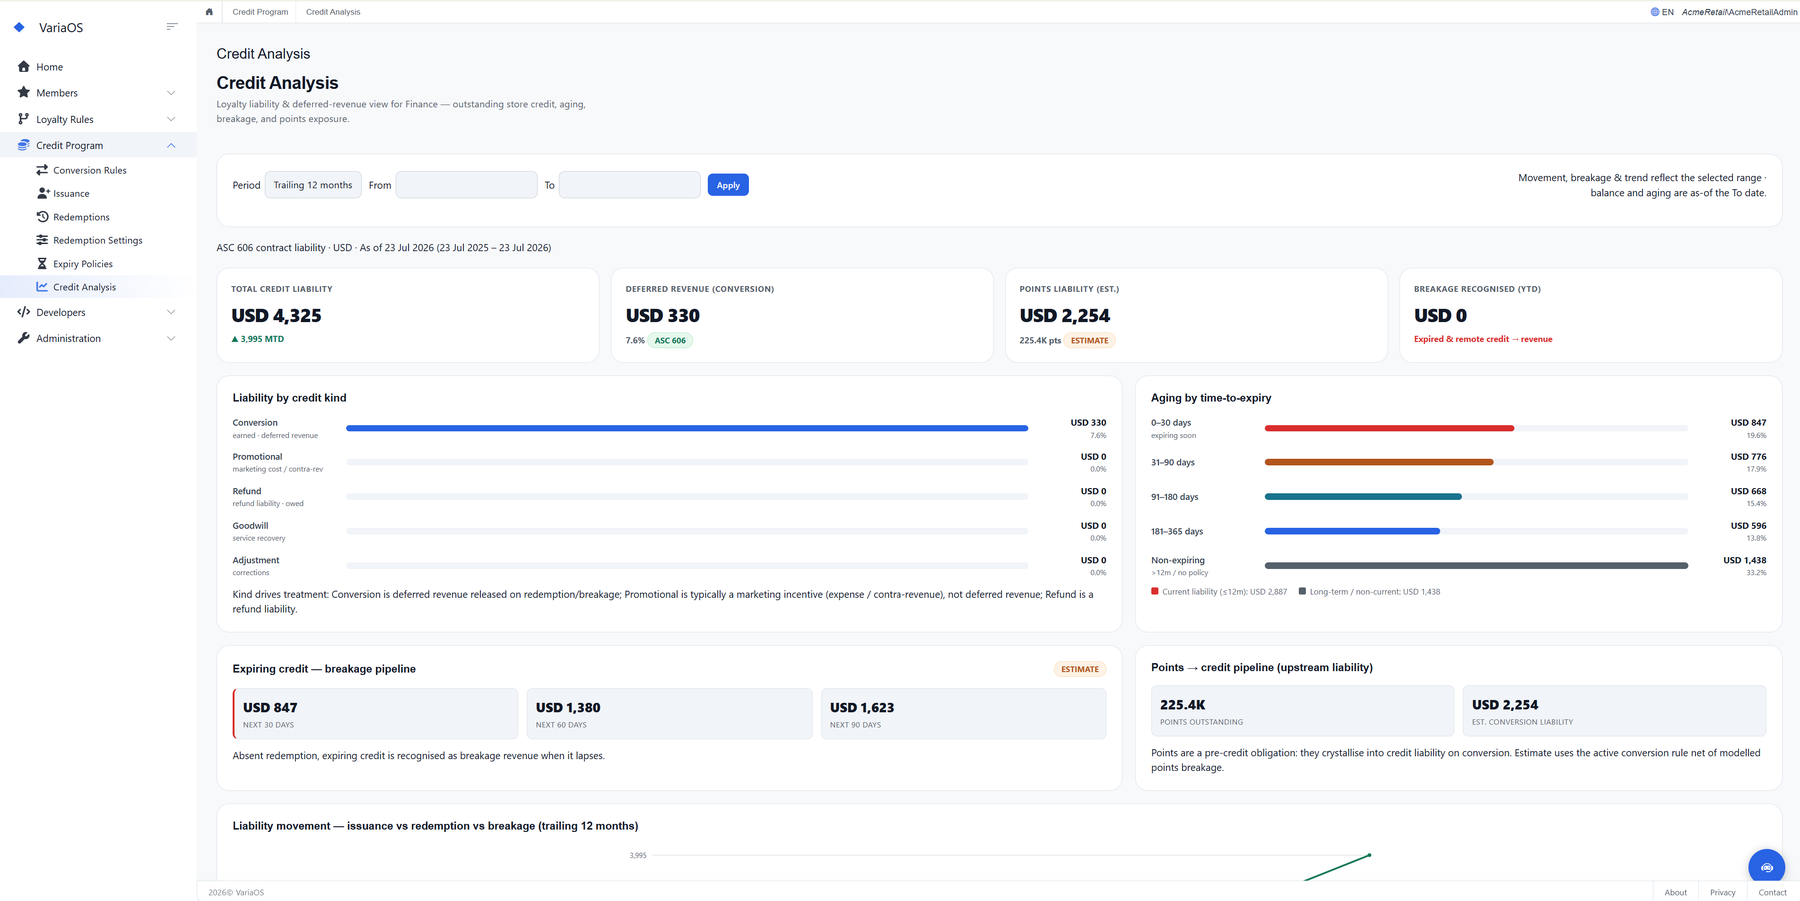The image size is (1800, 901).
Task: Click the blue 181–365 days aging bar
Action: coord(1352,531)
